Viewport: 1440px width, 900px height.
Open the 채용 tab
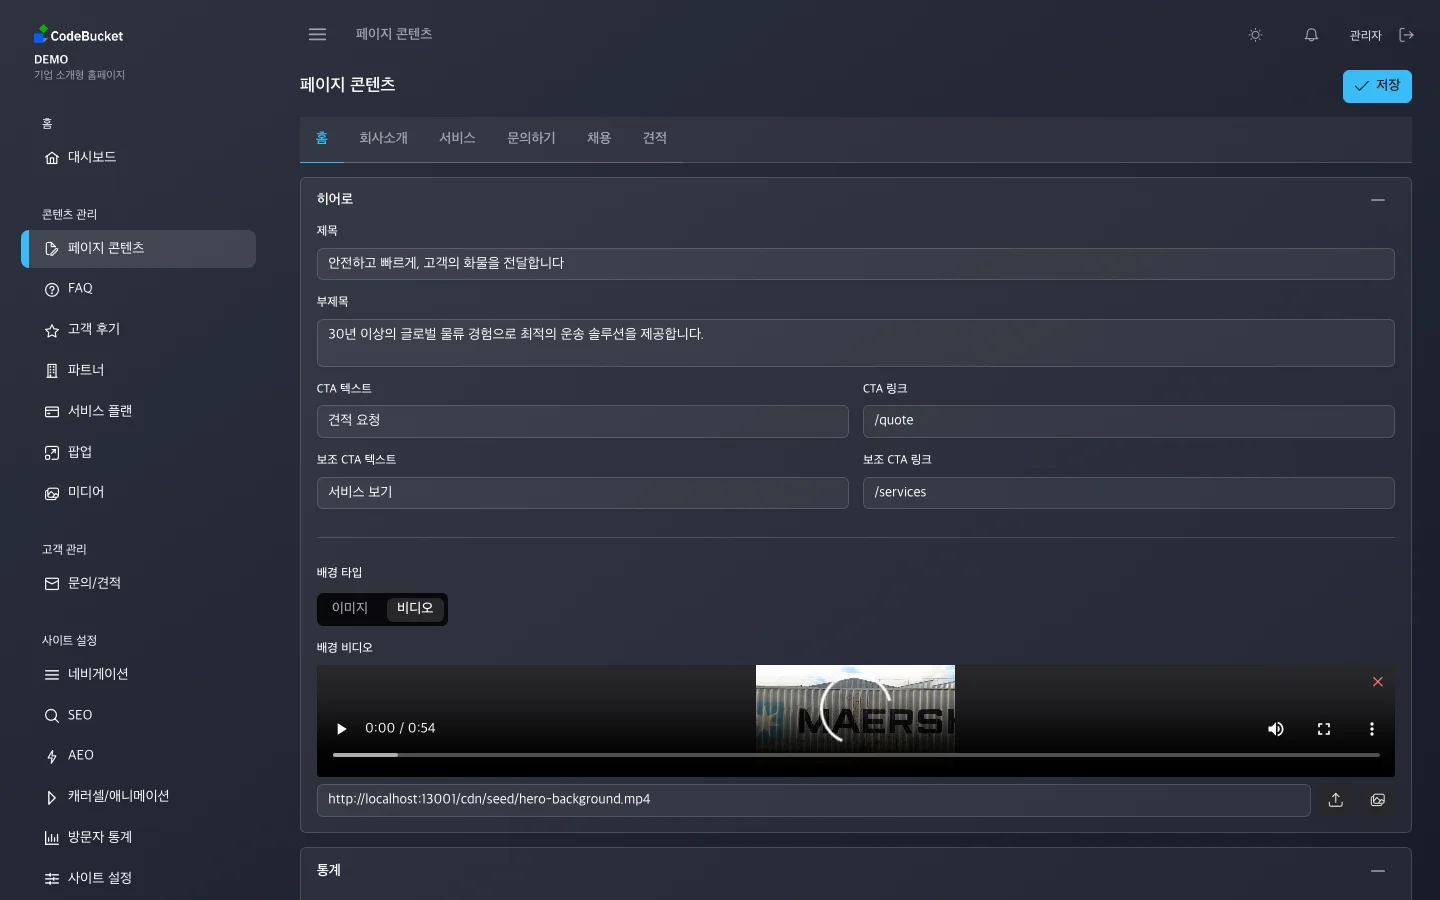point(599,139)
